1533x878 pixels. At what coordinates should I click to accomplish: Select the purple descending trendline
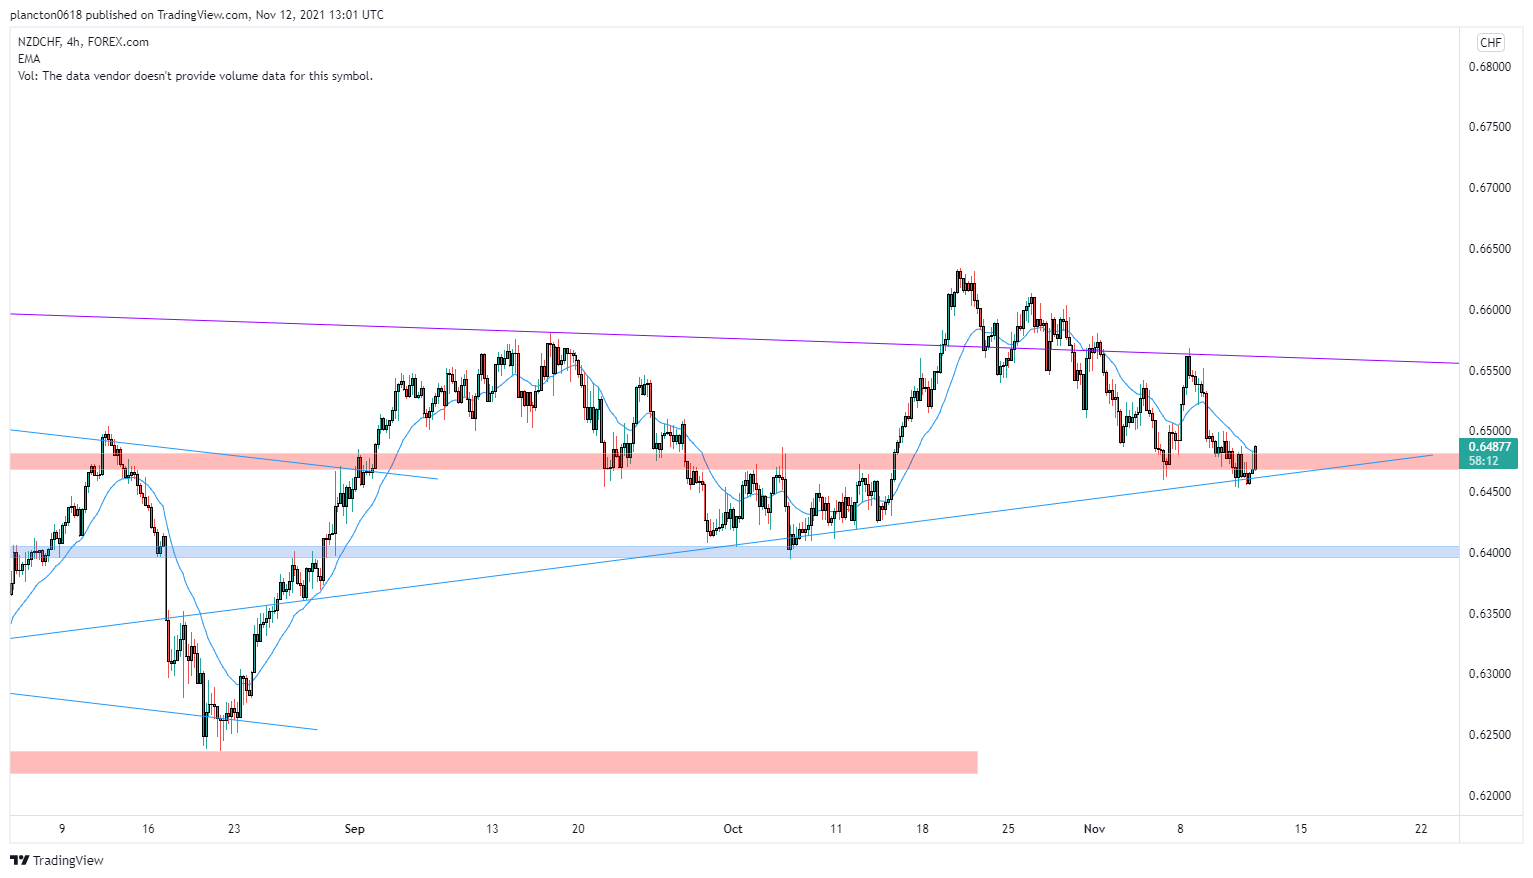click(734, 339)
